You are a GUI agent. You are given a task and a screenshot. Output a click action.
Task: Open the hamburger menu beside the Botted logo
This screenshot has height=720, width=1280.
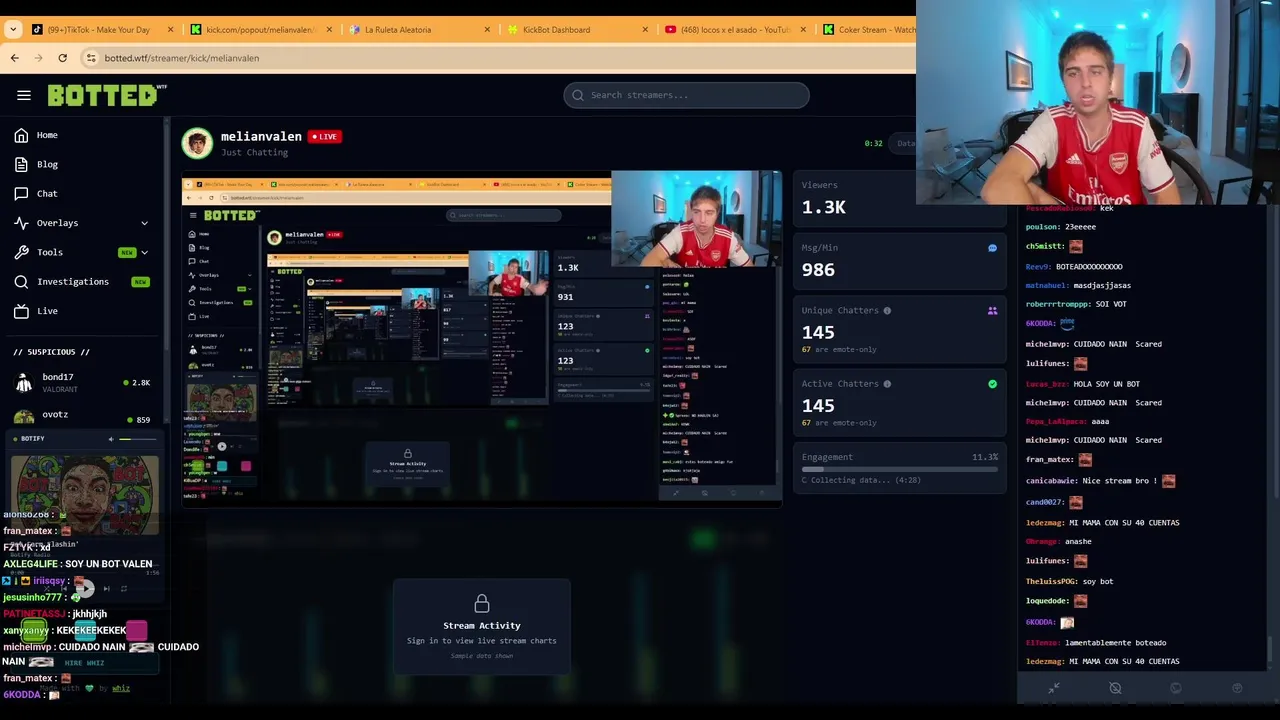24,95
